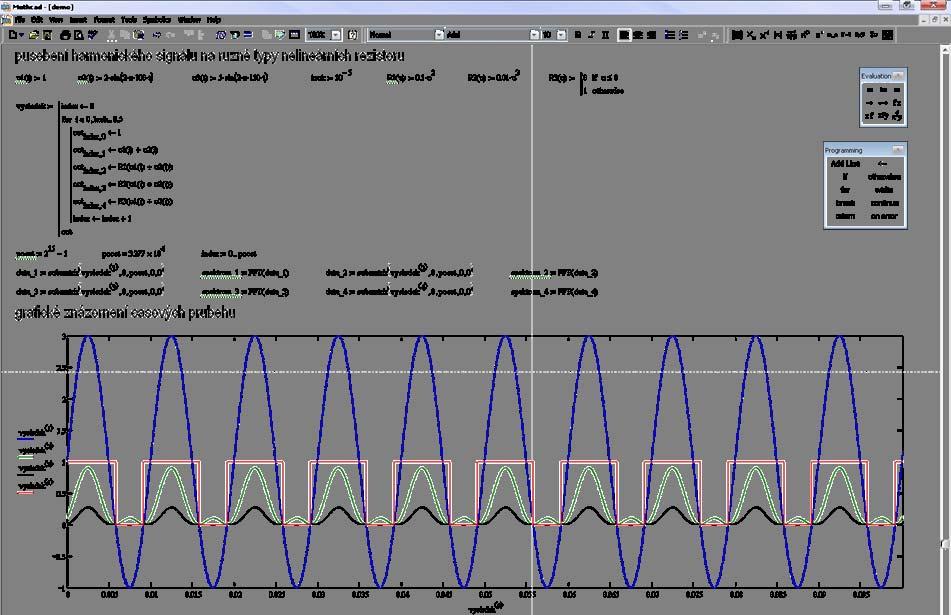
Task: Click otherwise in Programming palette
Action: coord(884,176)
